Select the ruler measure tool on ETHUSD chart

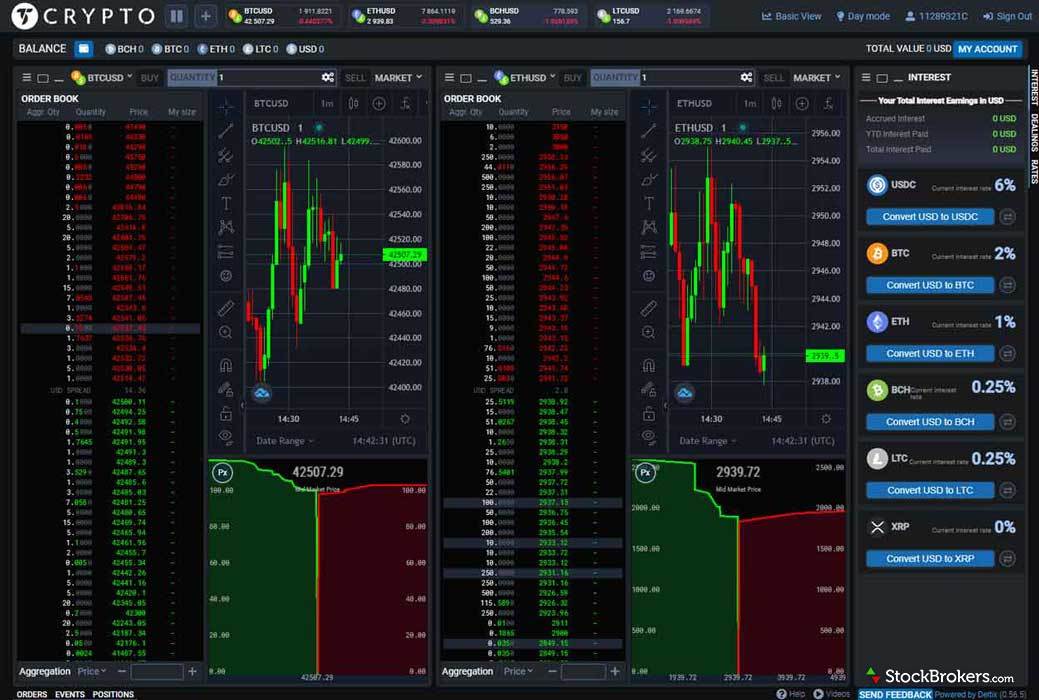click(x=649, y=308)
